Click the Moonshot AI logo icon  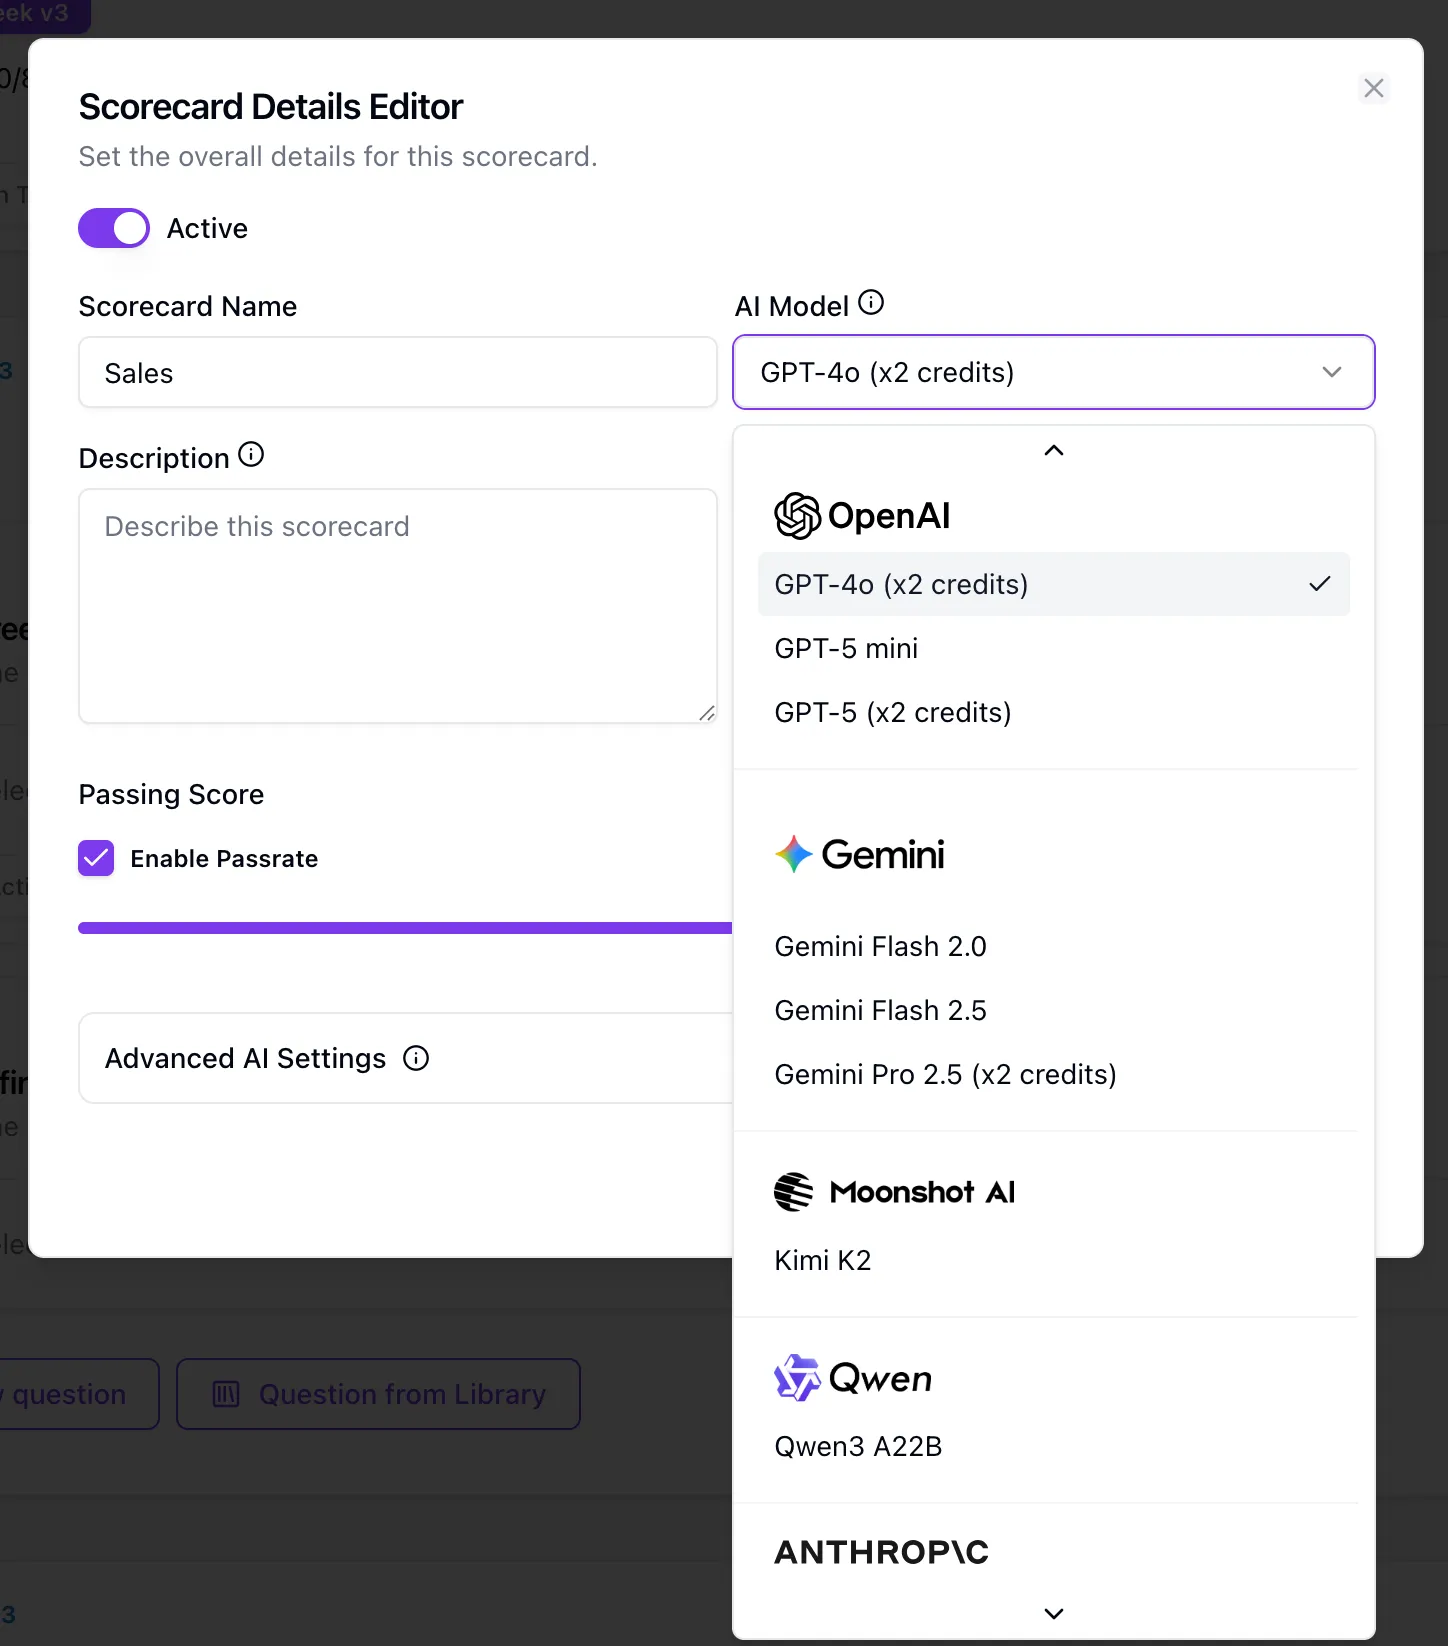pyautogui.click(x=794, y=1192)
